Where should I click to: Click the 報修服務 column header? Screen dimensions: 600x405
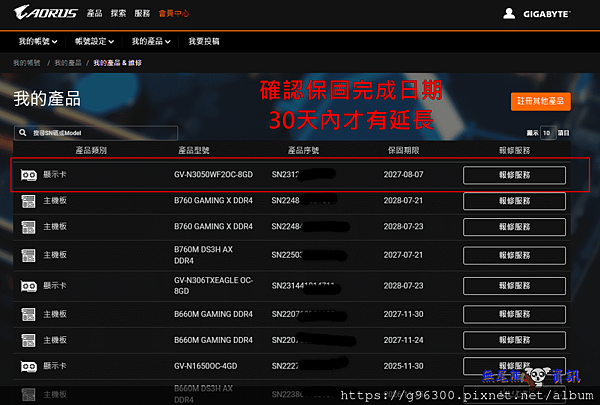[x=514, y=150]
